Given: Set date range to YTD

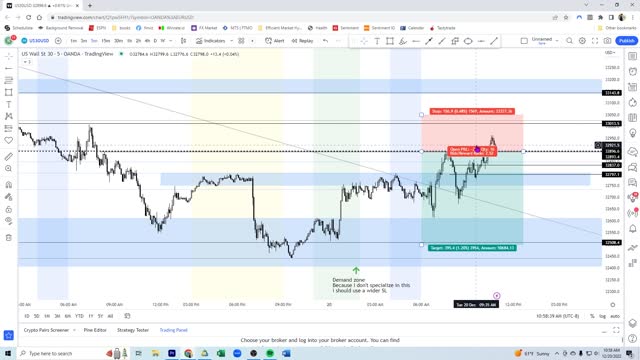Looking at the screenshot, I should point(79,316).
